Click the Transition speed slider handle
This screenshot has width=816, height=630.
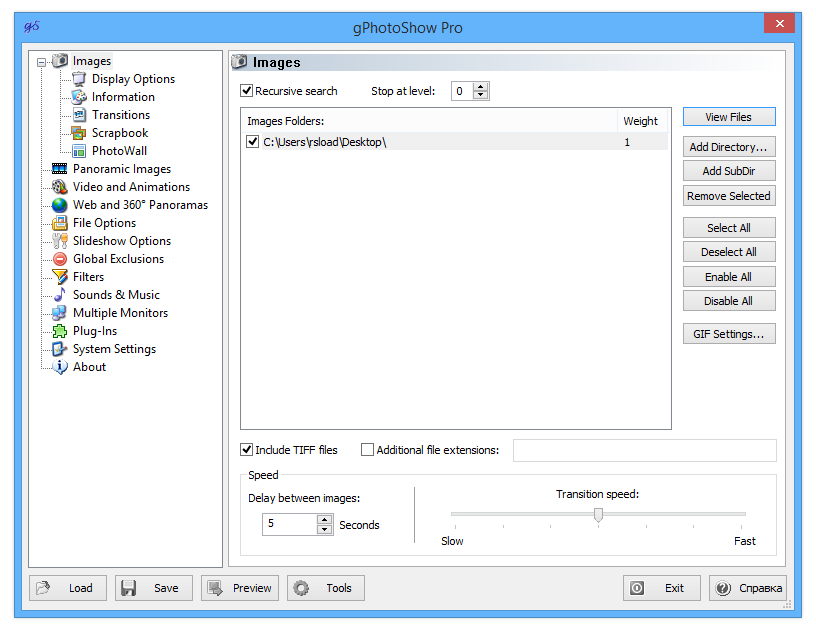point(598,515)
